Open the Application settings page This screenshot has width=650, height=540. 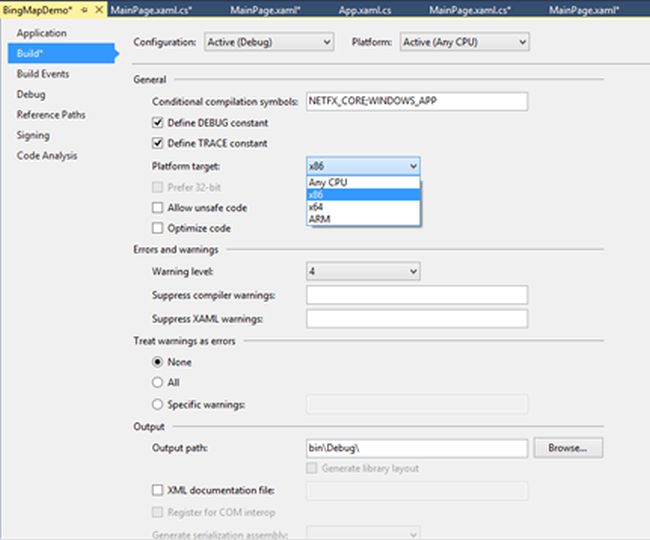41,33
